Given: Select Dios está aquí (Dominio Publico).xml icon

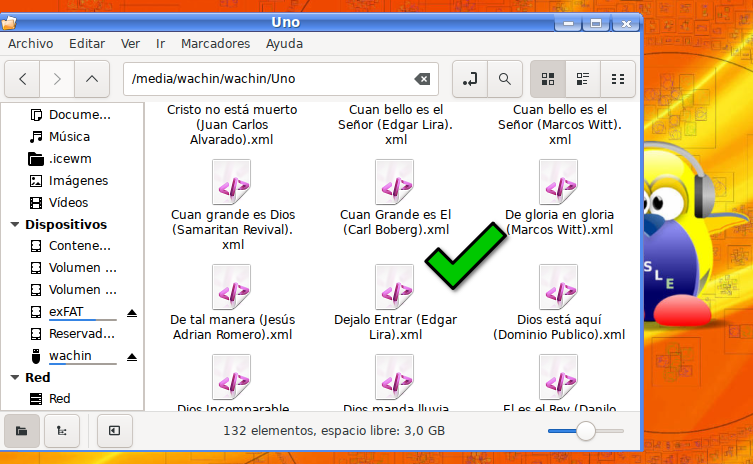Looking at the screenshot, I should pyautogui.click(x=559, y=287).
